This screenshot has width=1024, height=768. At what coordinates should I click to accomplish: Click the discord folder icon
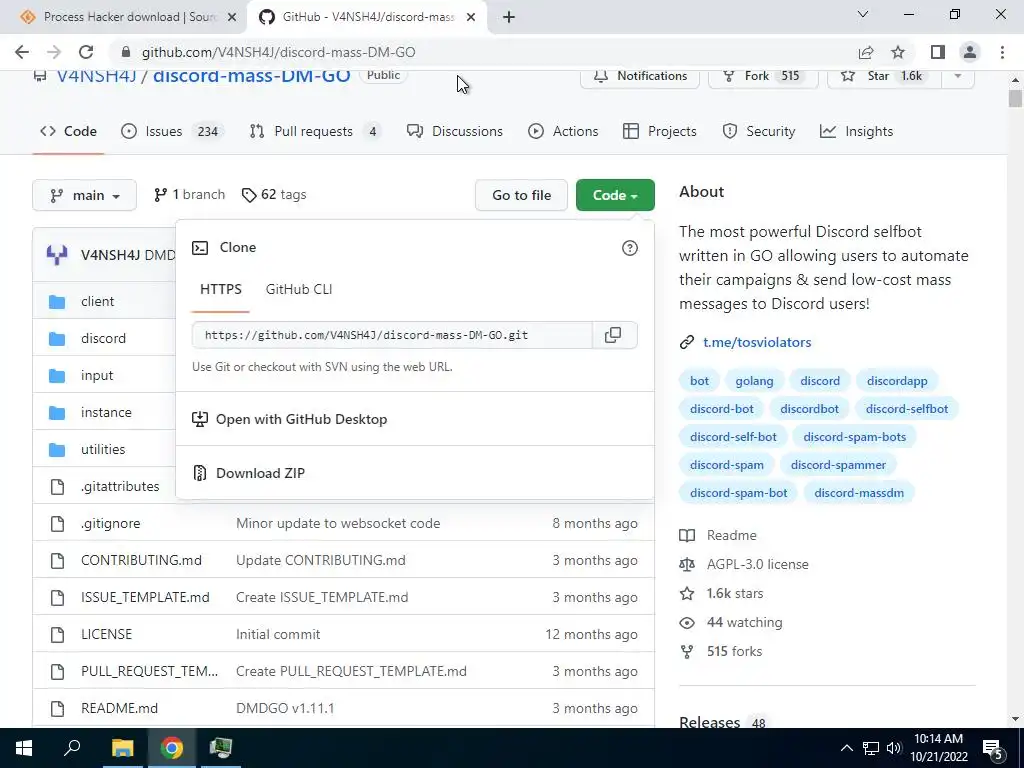[57, 339]
